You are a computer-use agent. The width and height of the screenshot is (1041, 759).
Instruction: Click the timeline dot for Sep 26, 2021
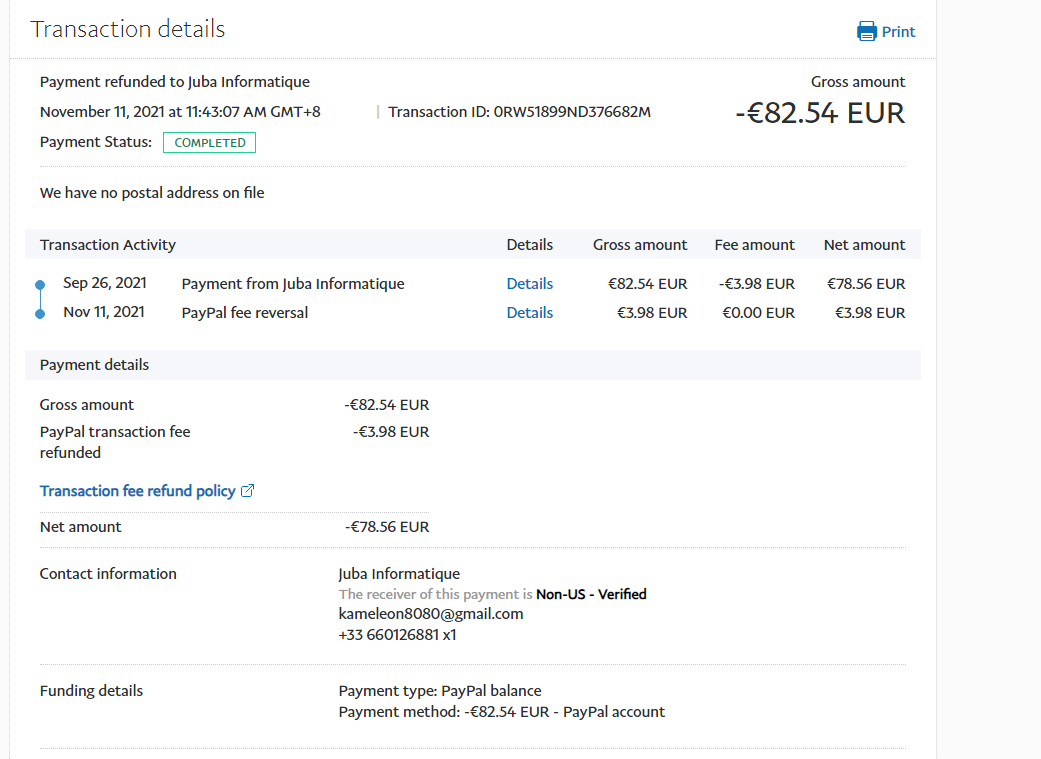pos(40,285)
